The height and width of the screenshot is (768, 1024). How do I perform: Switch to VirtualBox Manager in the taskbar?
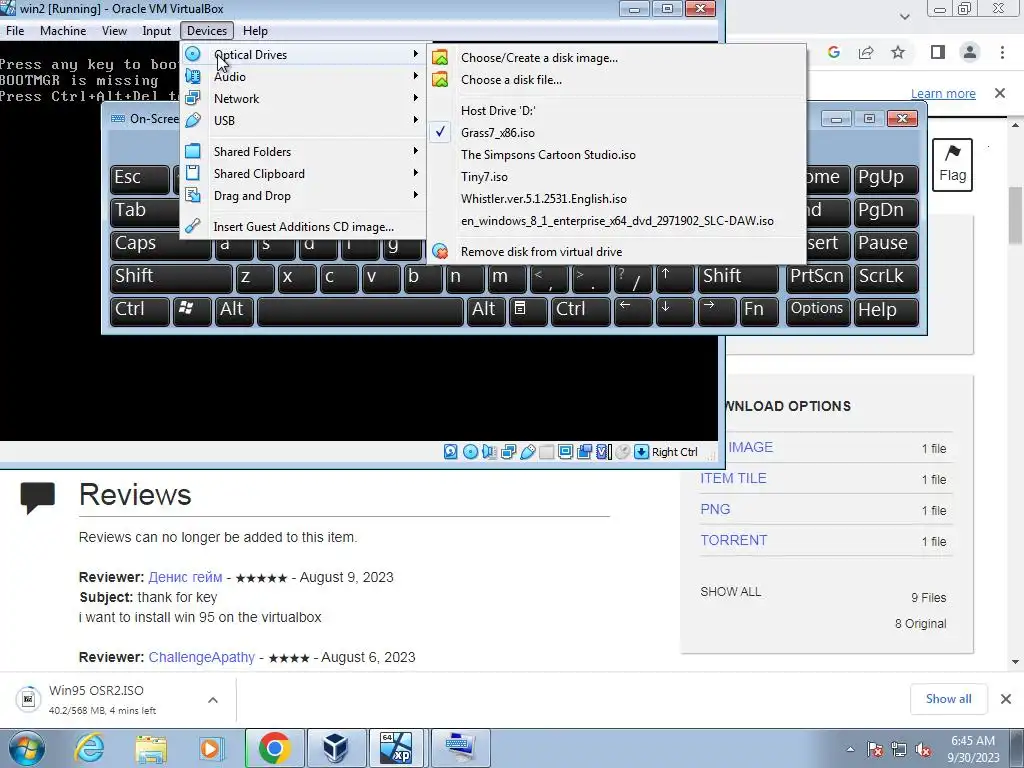(x=336, y=748)
